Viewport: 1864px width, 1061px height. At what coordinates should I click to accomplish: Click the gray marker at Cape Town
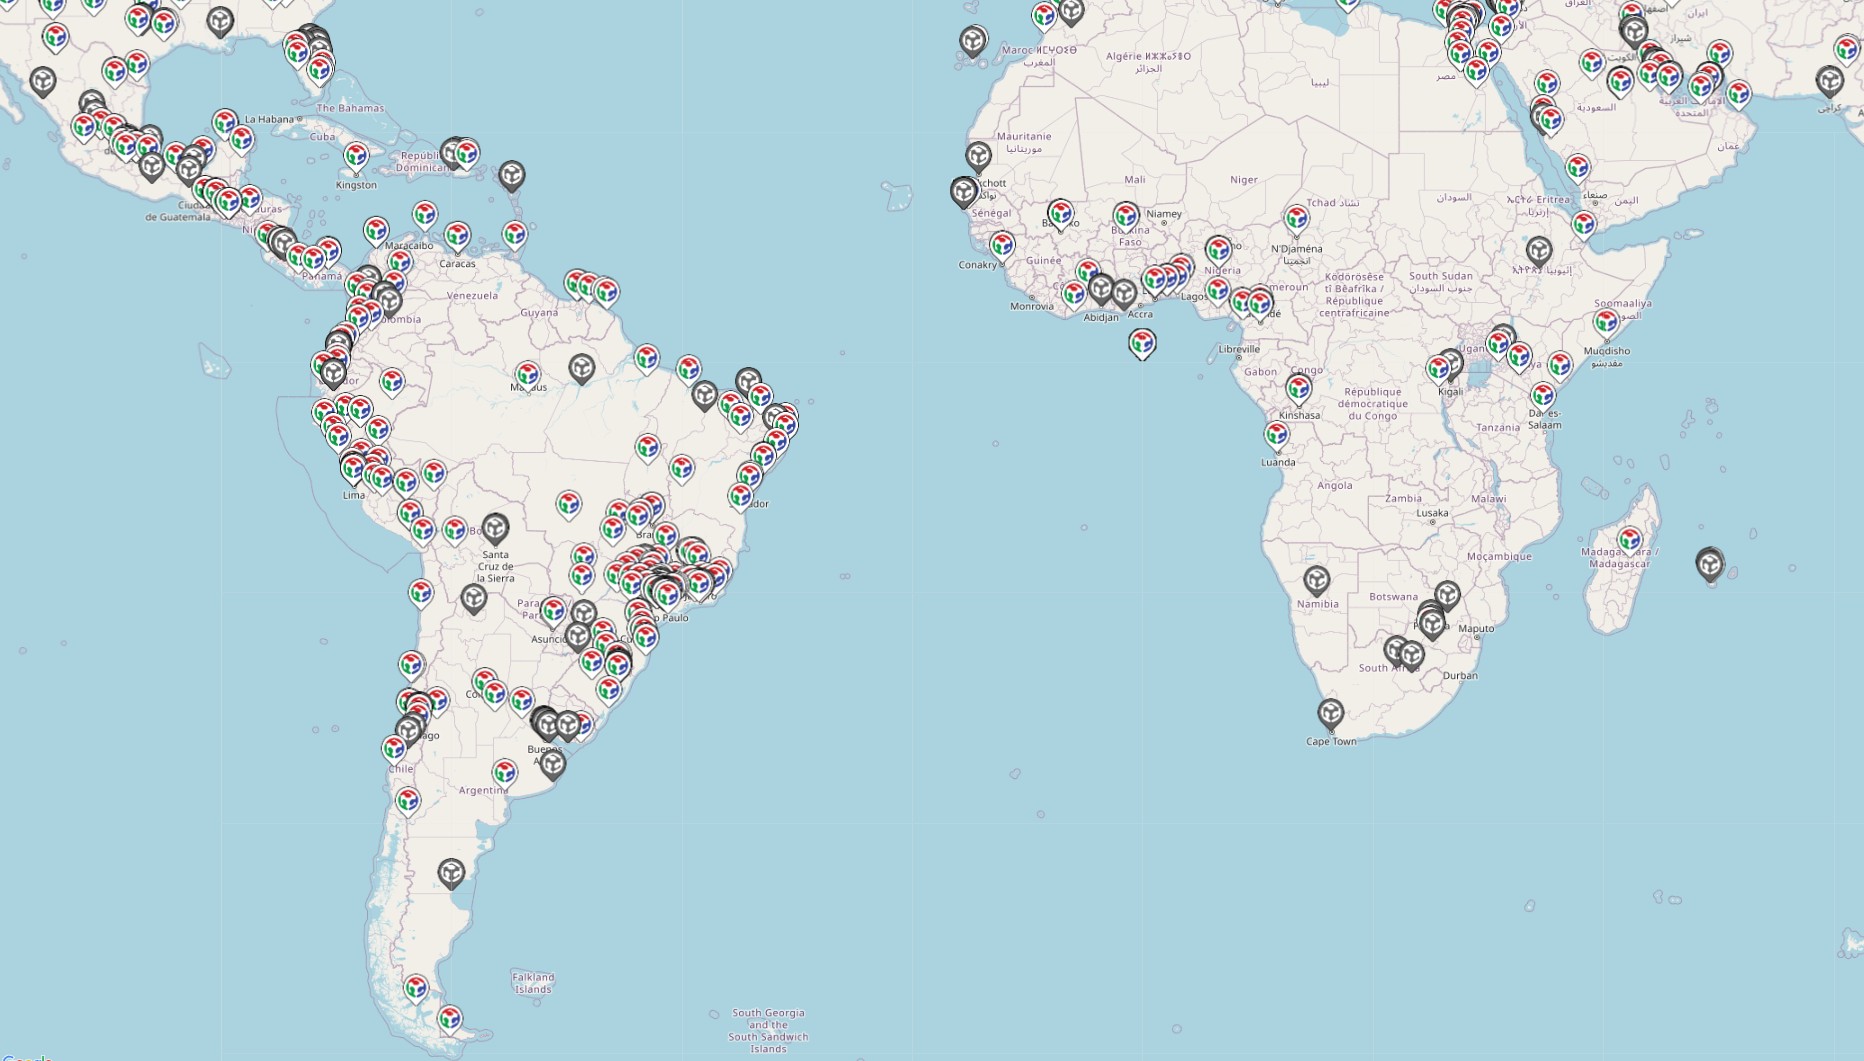(x=1330, y=713)
